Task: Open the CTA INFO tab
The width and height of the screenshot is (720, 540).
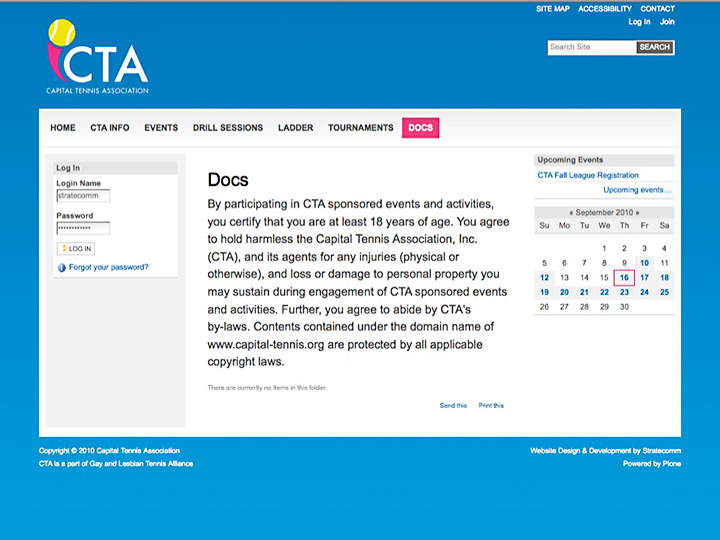Action: pos(110,128)
